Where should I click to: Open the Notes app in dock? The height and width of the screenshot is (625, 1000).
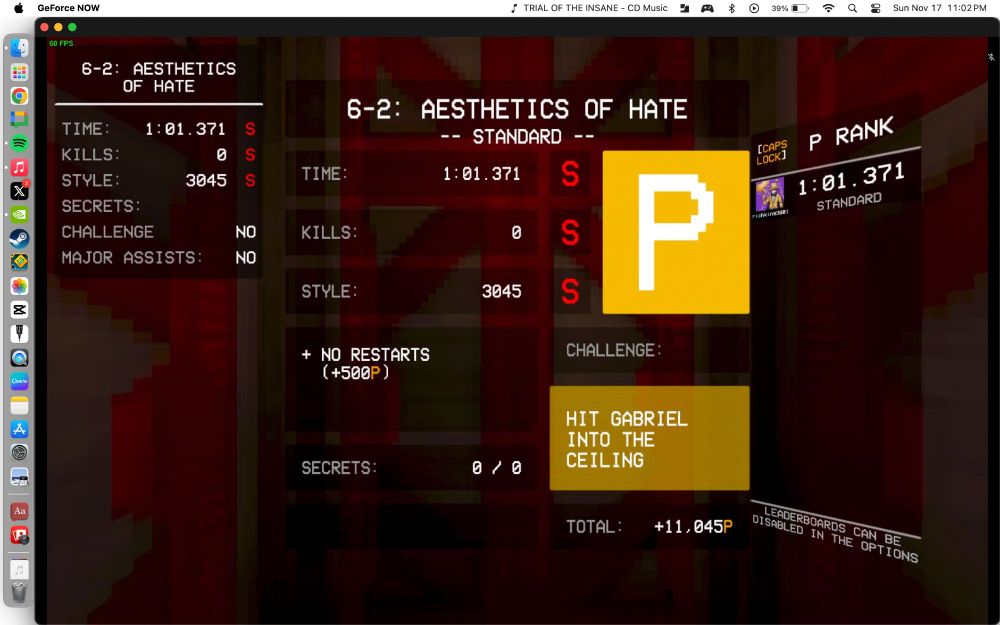click(19, 405)
